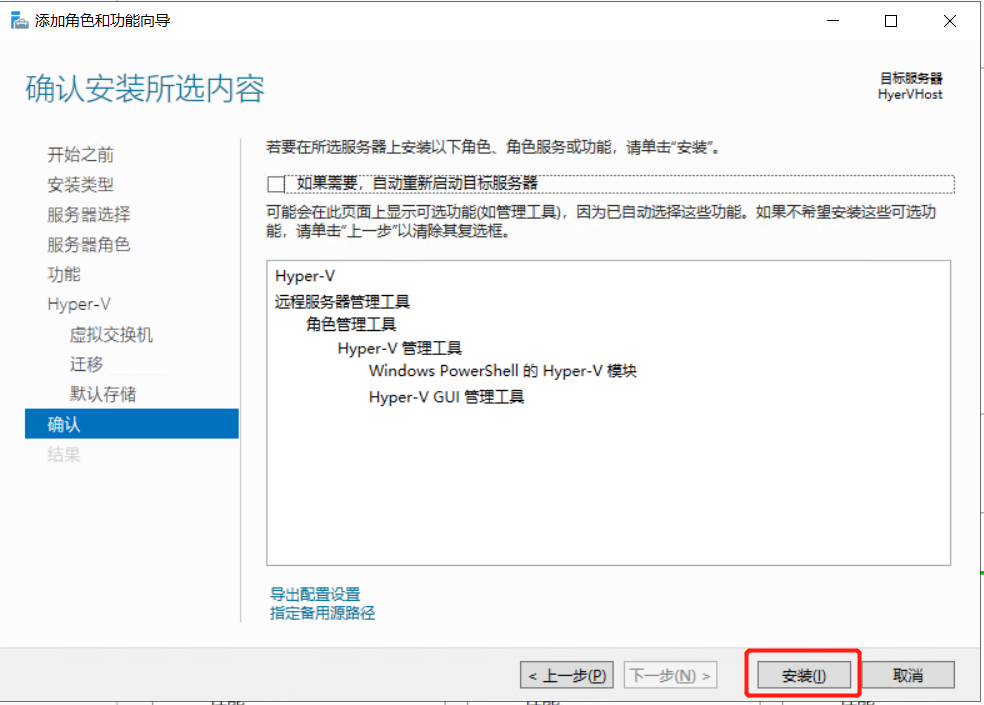Screen dimensions: 984x705
Task: Go back with the 上一步 button
Action: coord(566,674)
